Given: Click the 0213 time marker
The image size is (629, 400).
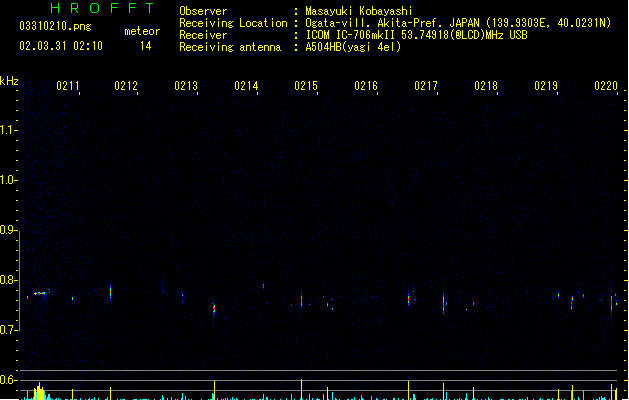Looking at the screenshot, I should click(186, 86).
